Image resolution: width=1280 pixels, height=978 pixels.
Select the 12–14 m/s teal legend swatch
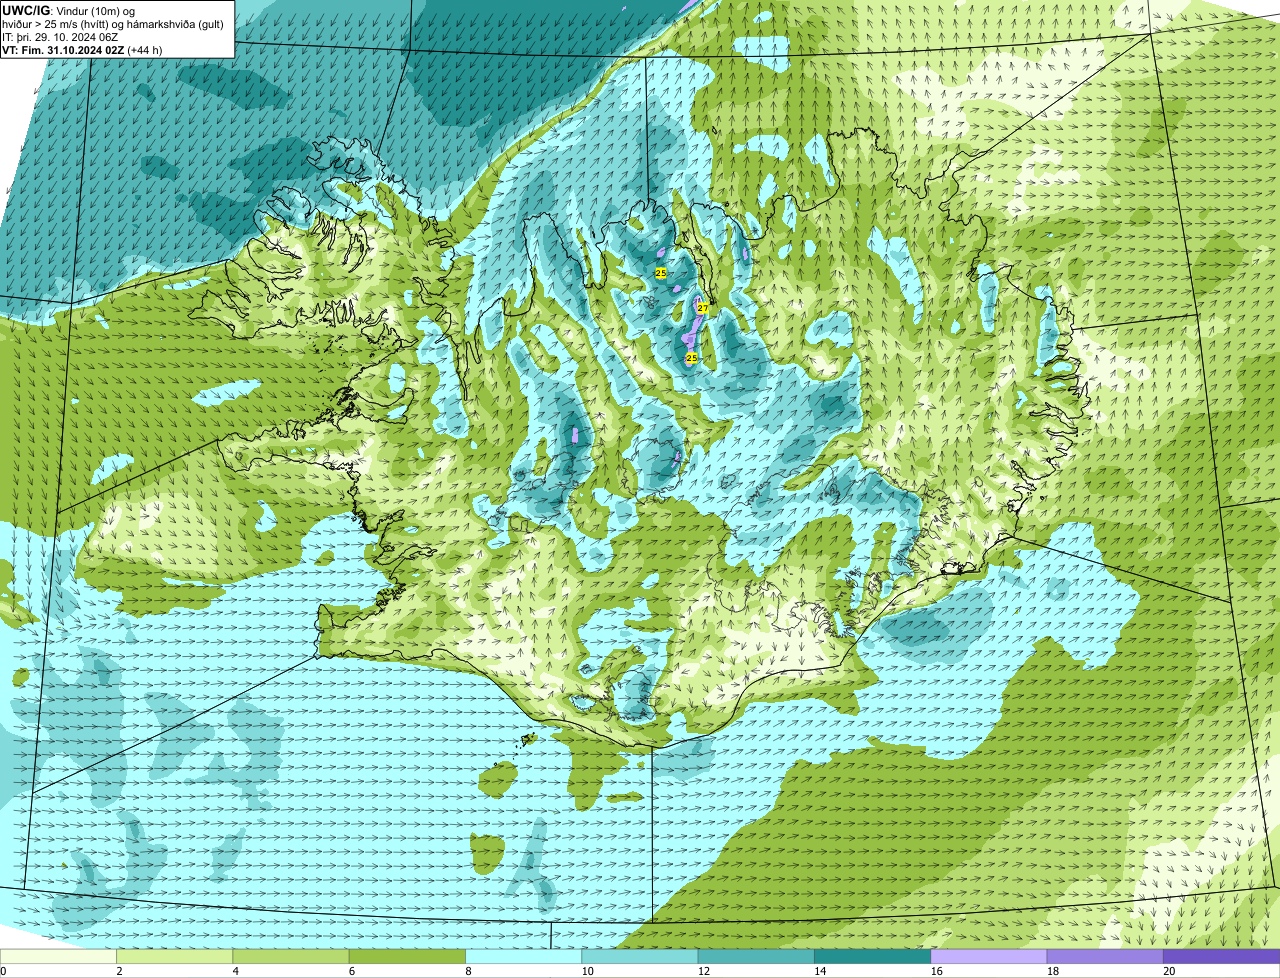756,956
